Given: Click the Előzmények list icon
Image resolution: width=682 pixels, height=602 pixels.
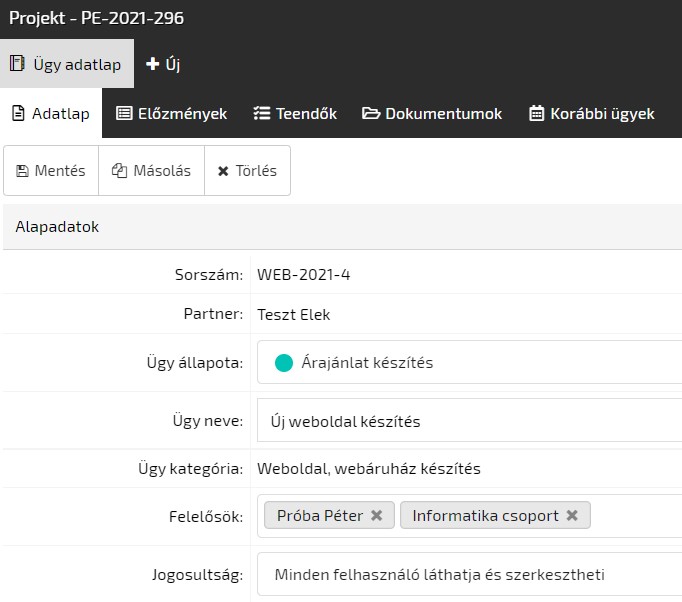Looking at the screenshot, I should (x=124, y=114).
